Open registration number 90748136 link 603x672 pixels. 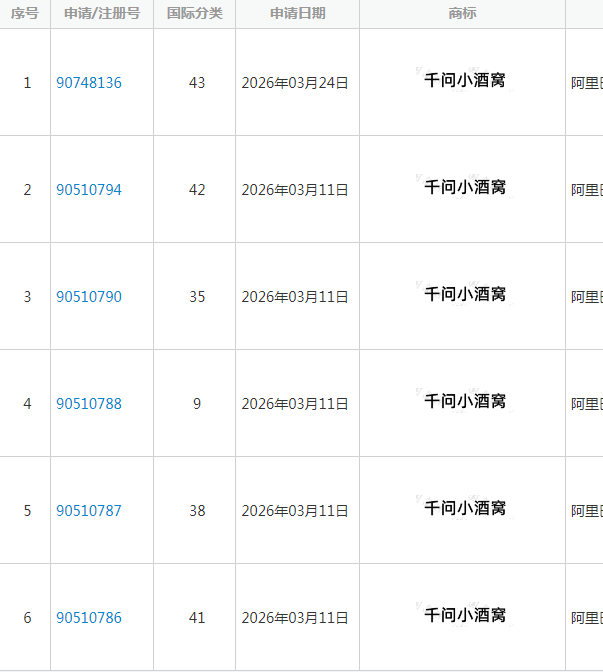pos(89,83)
